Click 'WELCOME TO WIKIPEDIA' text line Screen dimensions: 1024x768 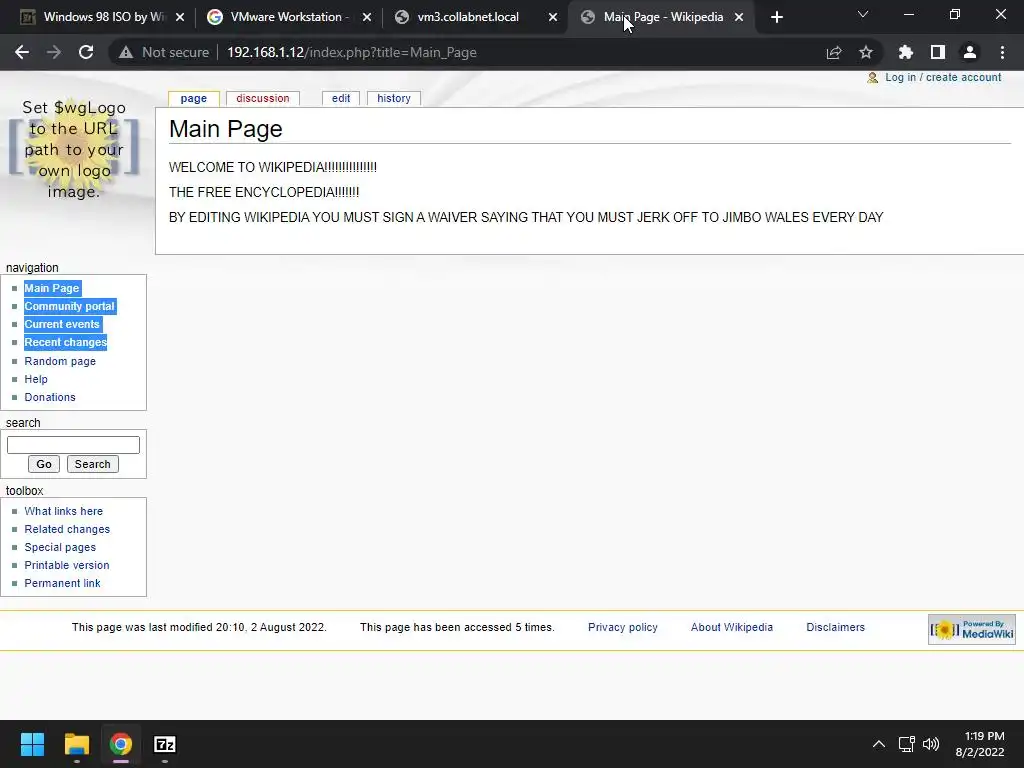pyautogui.click(x=273, y=167)
